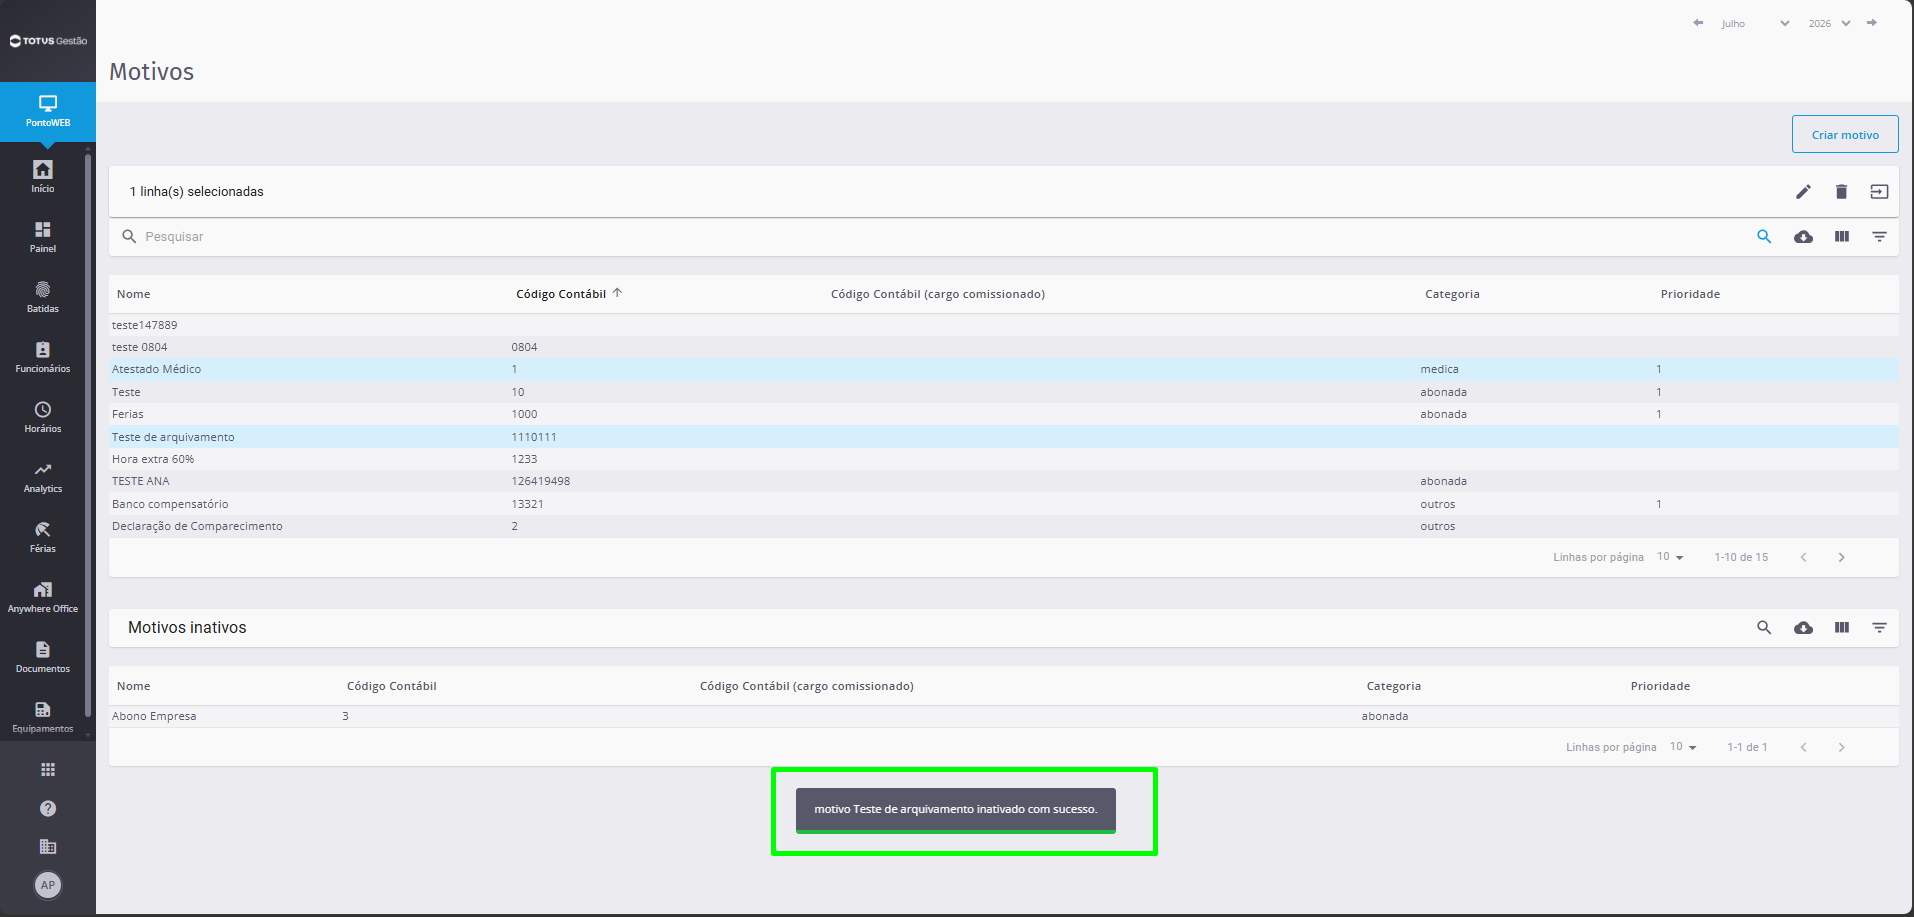Screen dimensions: 1914x917
Task: Select the Declaração de Comparecimento row
Action: pyautogui.click(x=1004, y=526)
